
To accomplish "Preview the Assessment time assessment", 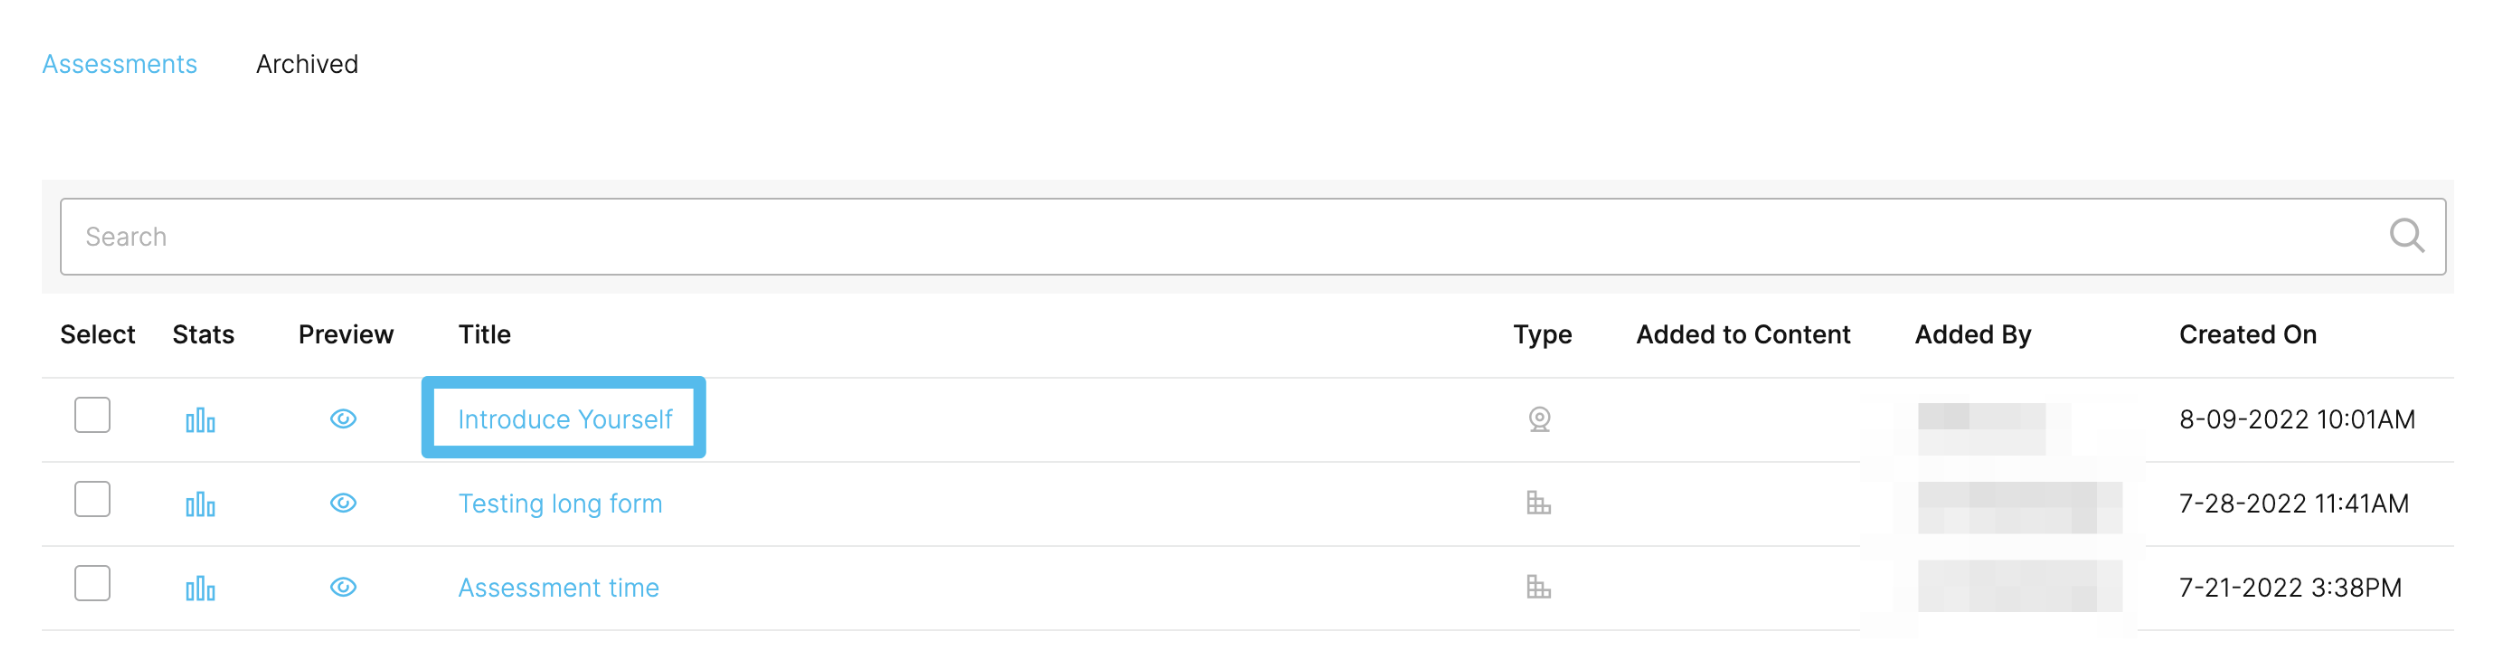I will [343, 587].
